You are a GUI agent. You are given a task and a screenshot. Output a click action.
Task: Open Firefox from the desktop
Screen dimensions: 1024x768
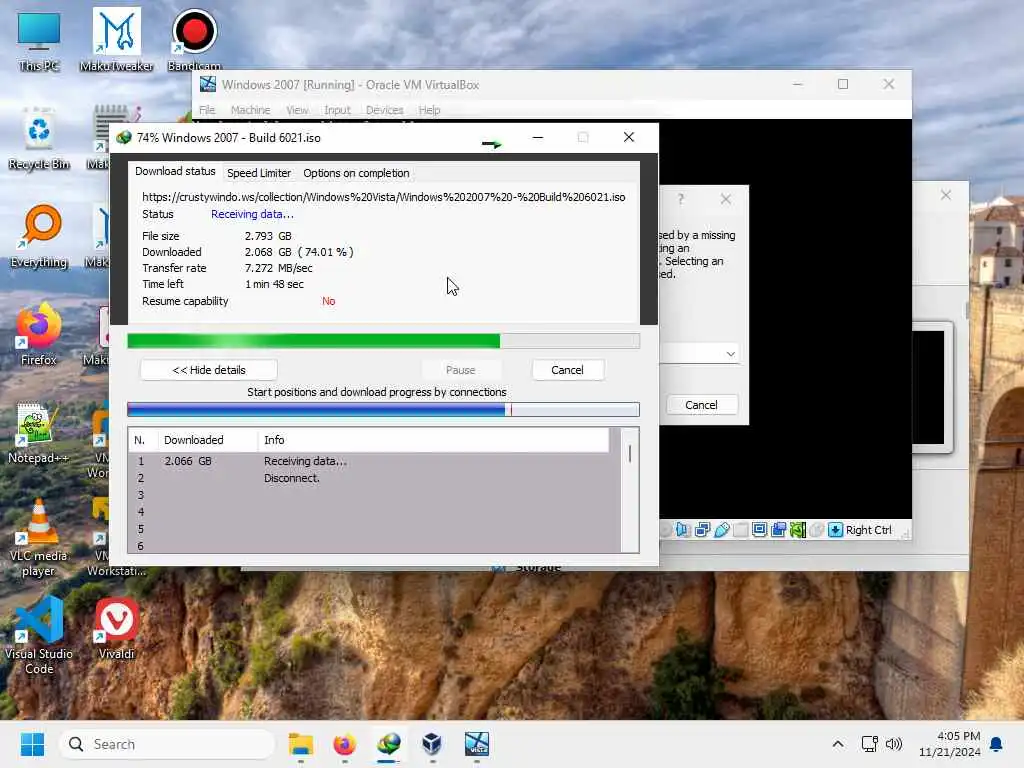point(39,334)
